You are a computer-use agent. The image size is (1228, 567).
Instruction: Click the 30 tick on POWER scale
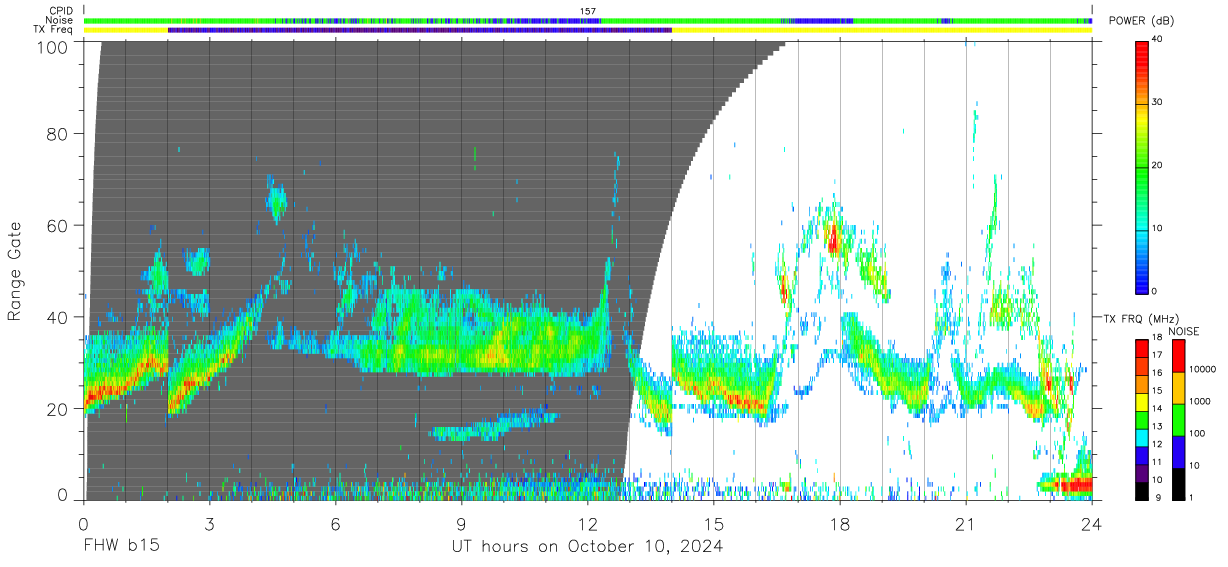(1158, 102)
